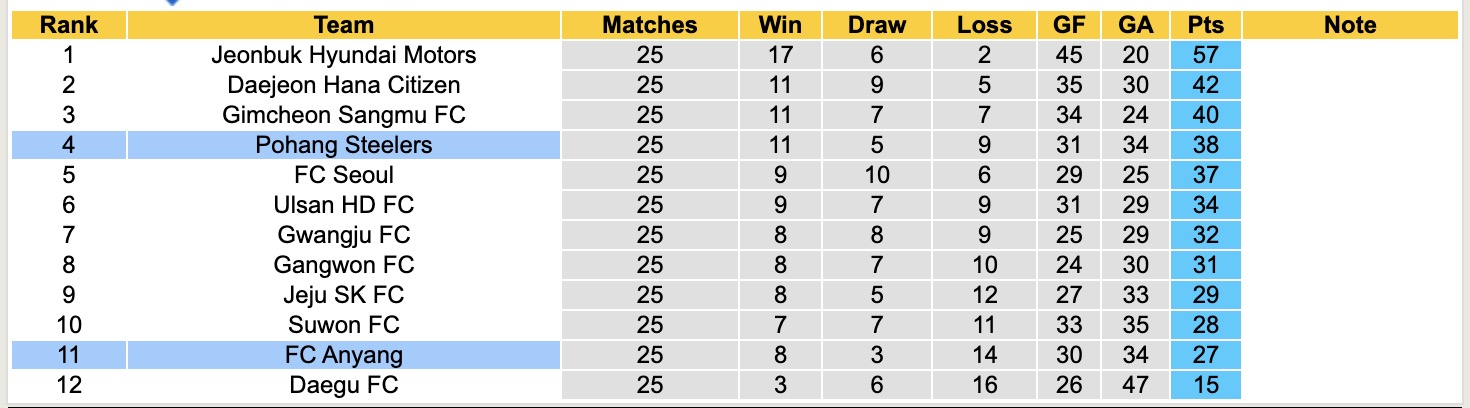Click the Daegu FC team name
Viewport: 1470px width, 408px height.
click(343, 385)
